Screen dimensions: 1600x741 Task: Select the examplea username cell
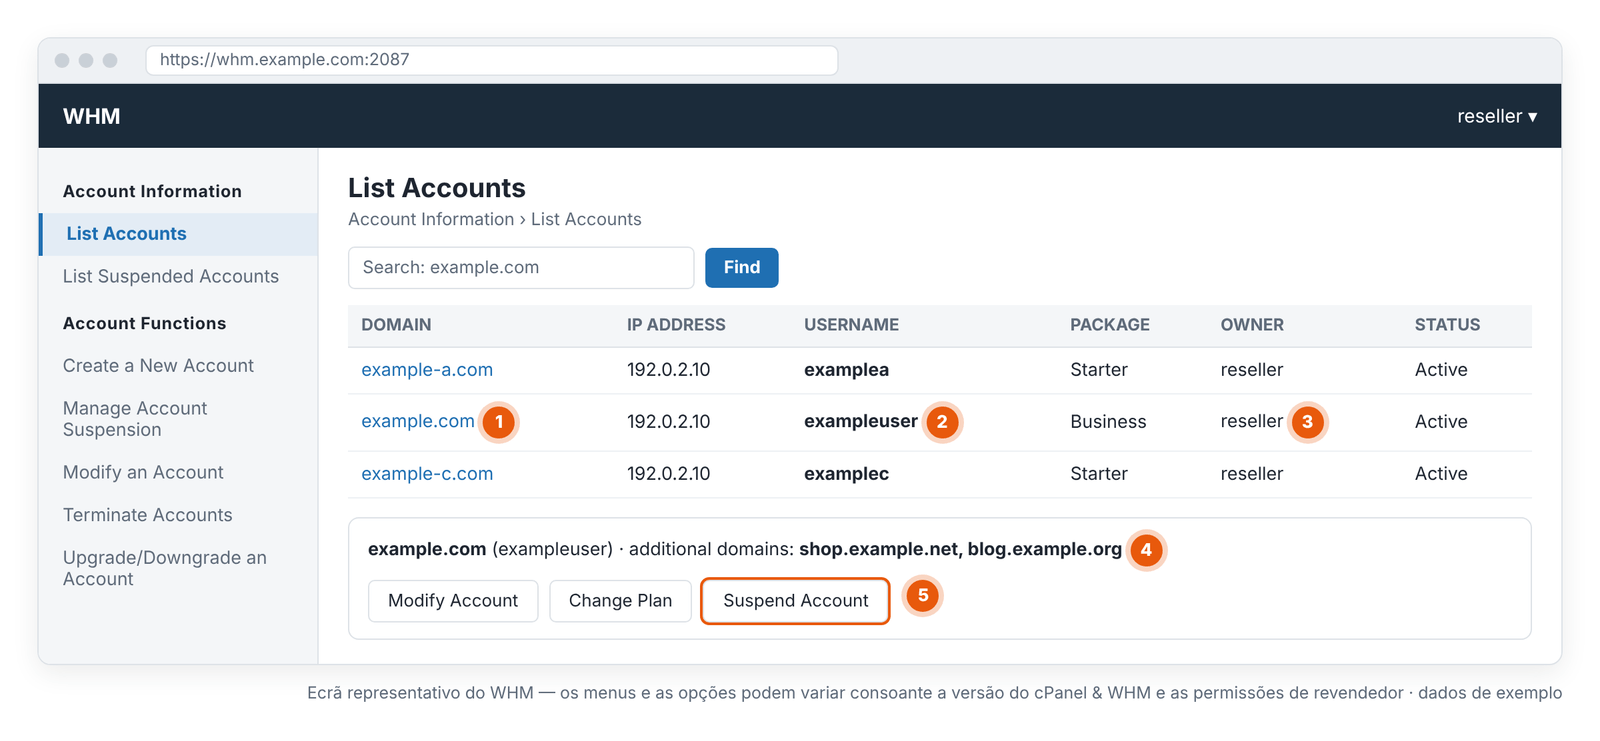[846, 370]
